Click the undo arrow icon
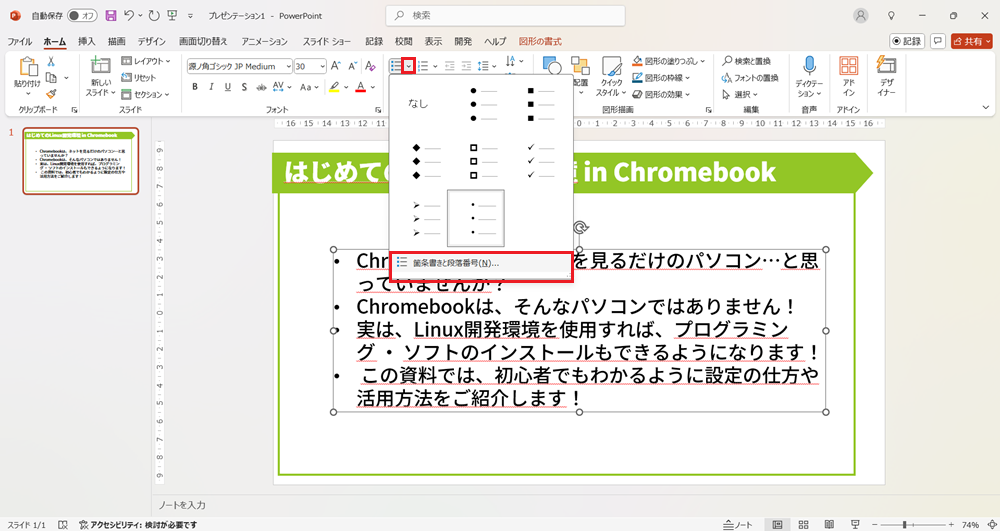 [129, 15]
